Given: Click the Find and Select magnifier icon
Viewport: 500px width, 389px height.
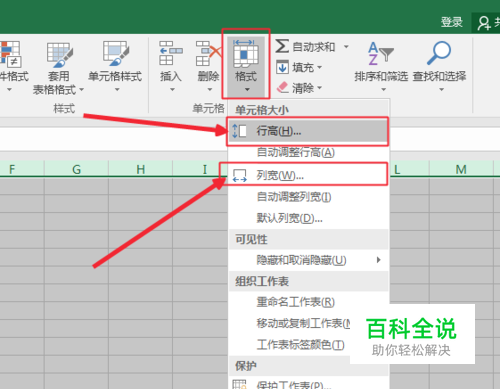Looking at the screenshot, I should [439, 53].
